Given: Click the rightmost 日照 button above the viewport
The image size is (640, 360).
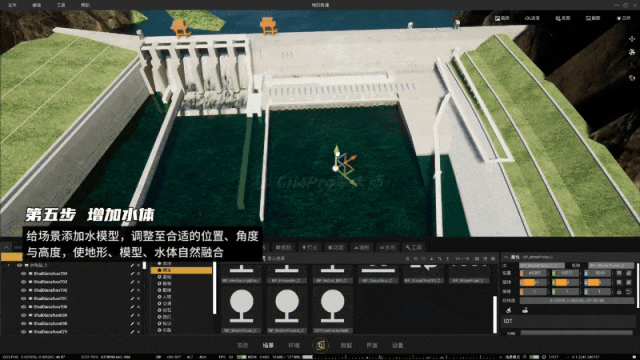Looking at the screenshot, I should (623, 18).
